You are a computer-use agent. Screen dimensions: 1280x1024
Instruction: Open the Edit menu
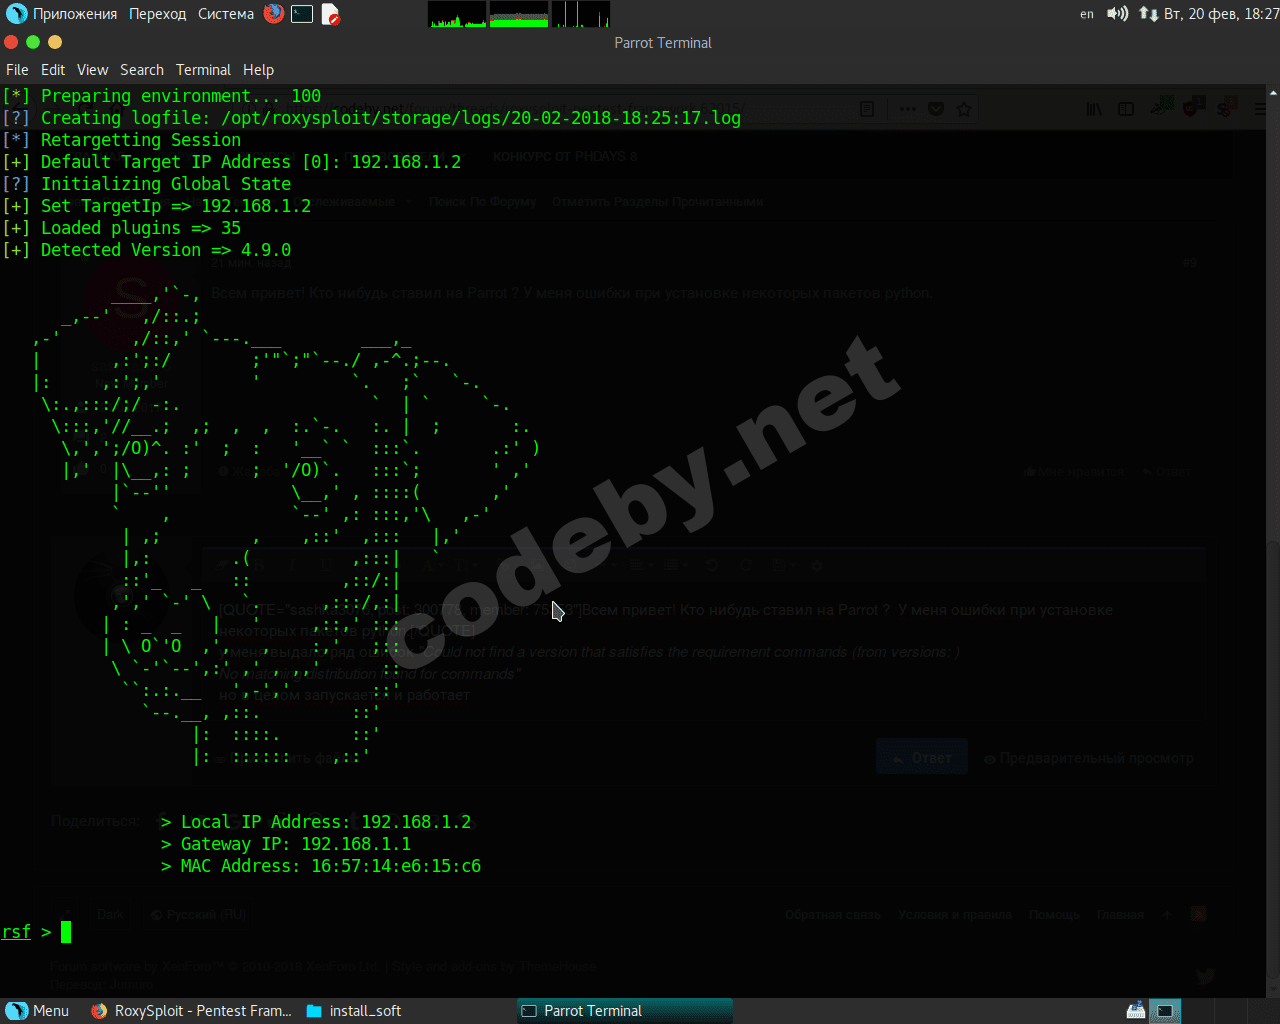click(x=53, y=70)
